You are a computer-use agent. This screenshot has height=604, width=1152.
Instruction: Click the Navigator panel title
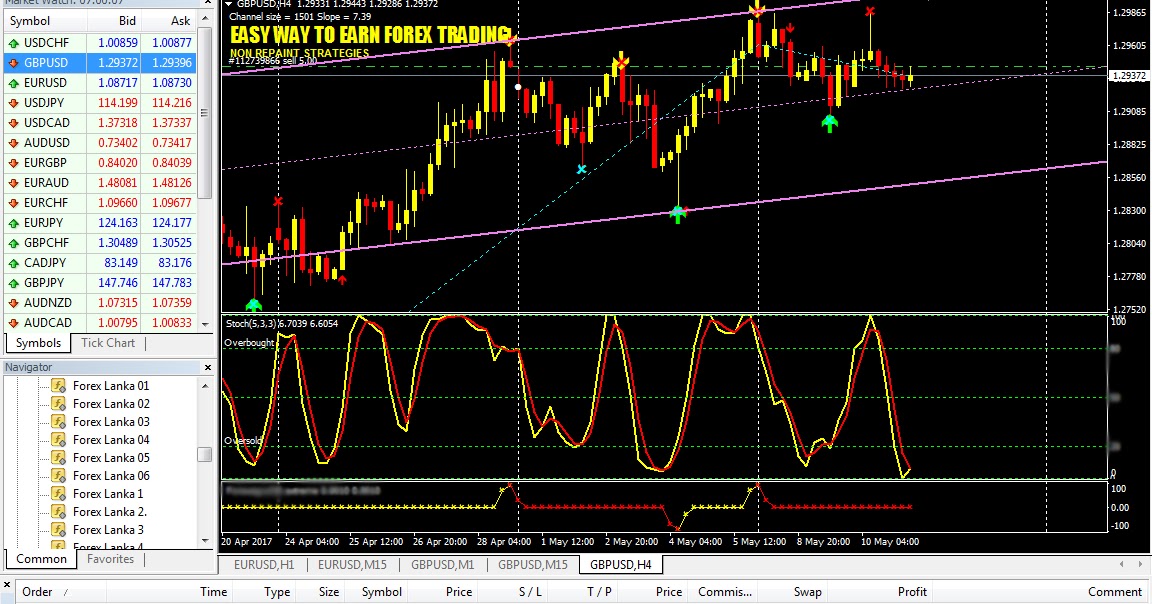pyautogui.click(x=29, y=367)
